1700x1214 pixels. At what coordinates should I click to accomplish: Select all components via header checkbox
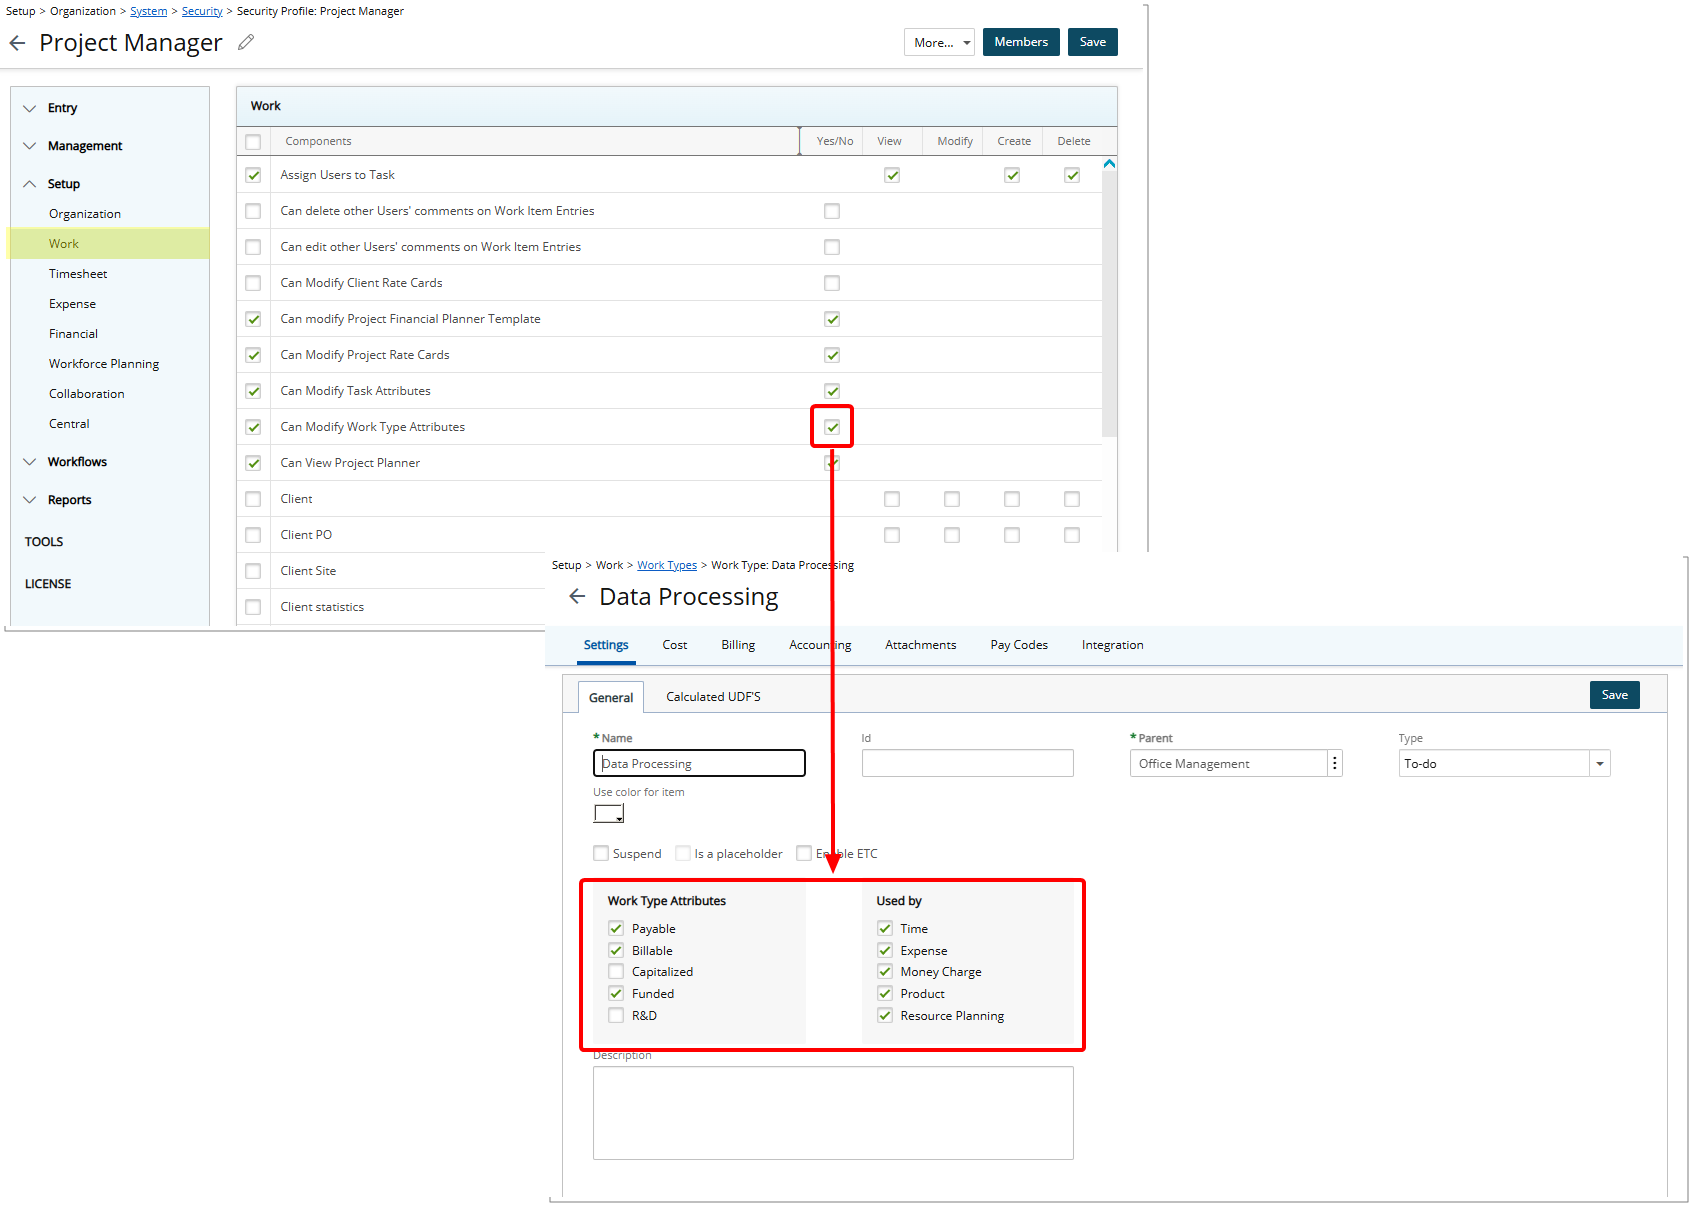tap(253, 141)
